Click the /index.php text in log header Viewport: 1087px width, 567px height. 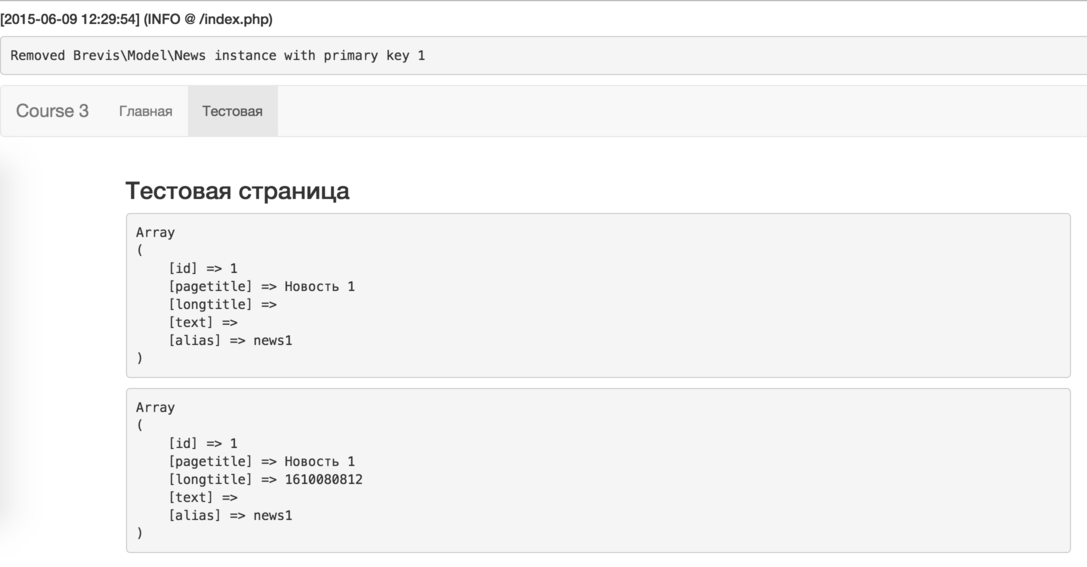(x=234, y=19)
